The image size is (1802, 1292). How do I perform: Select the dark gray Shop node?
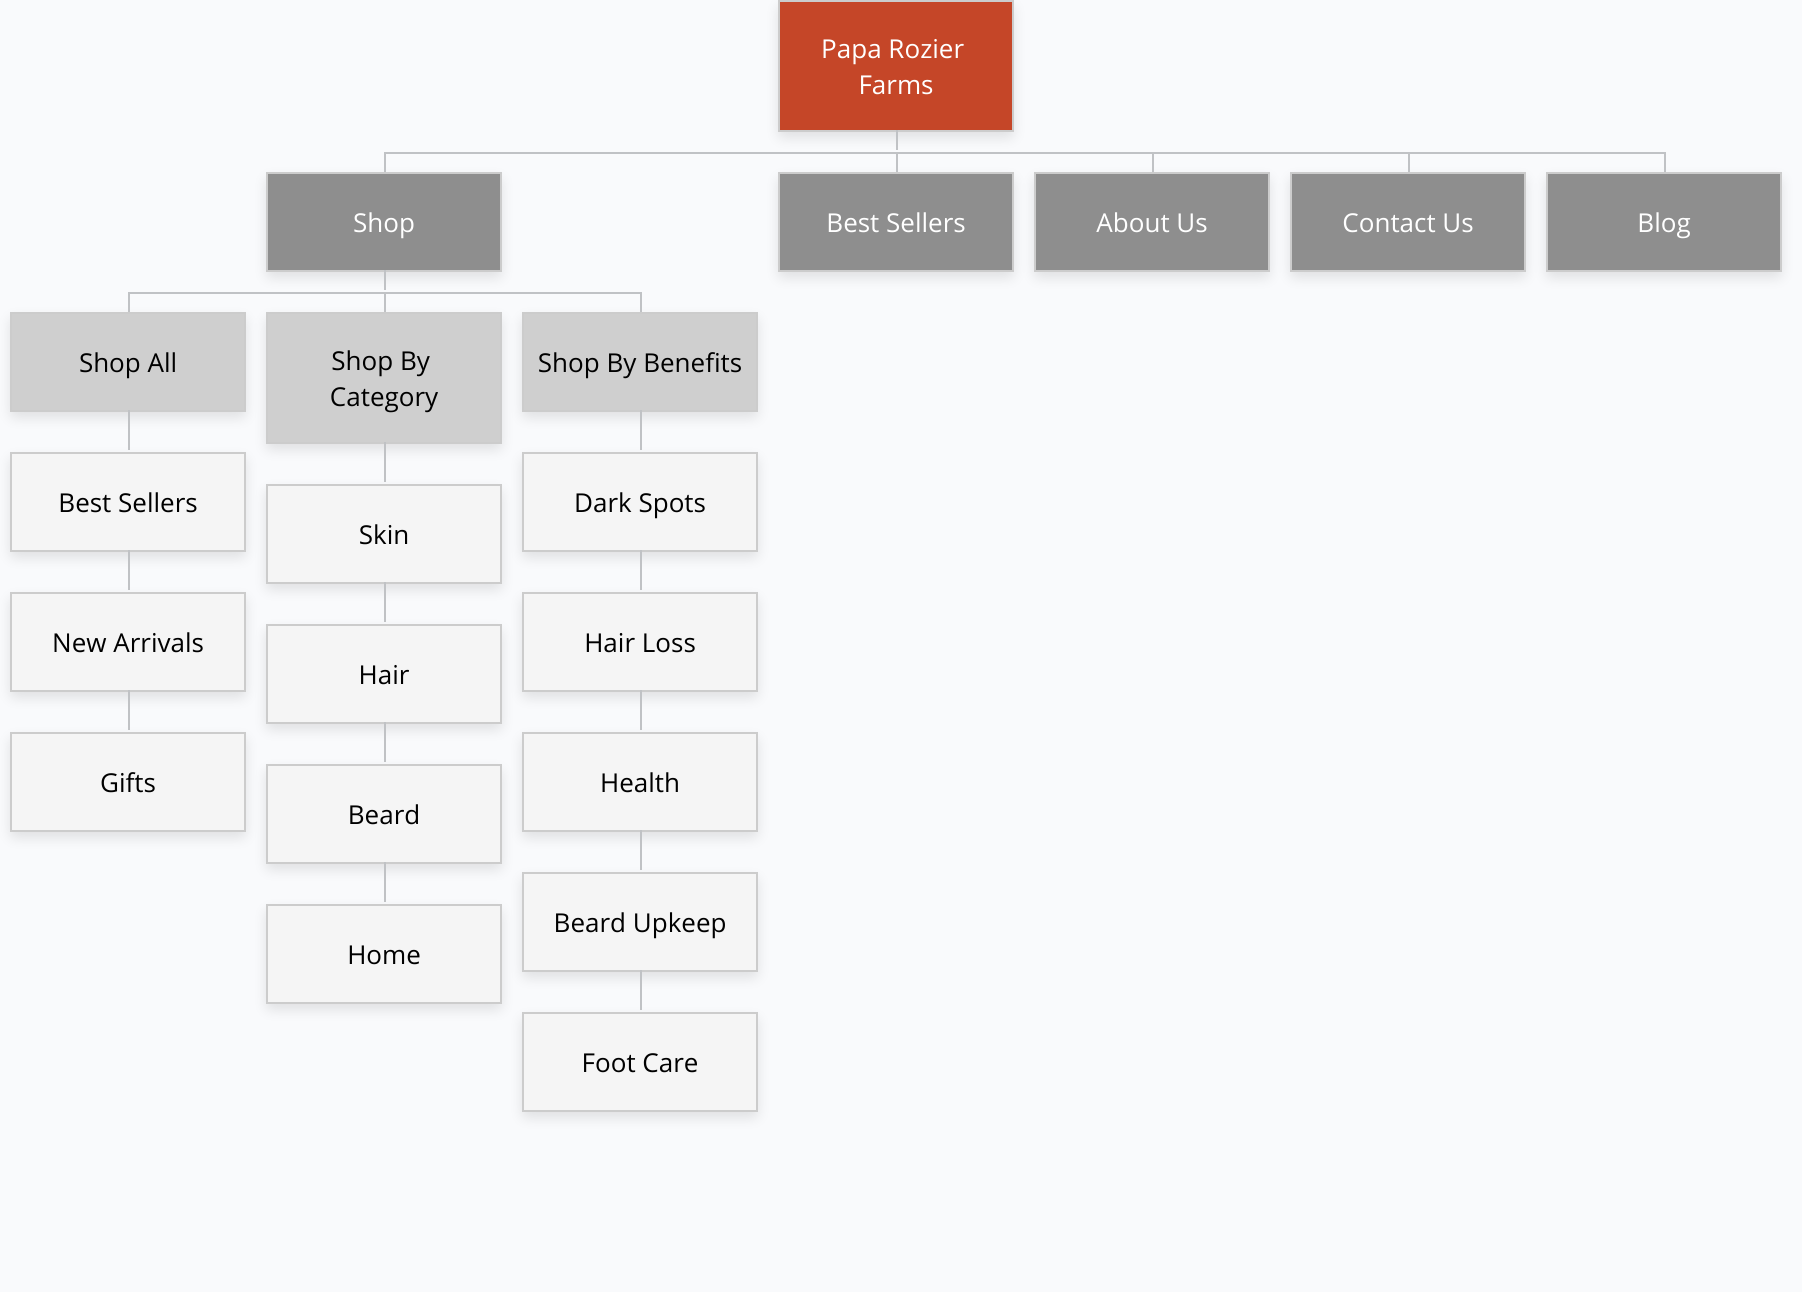coord(384,222)
